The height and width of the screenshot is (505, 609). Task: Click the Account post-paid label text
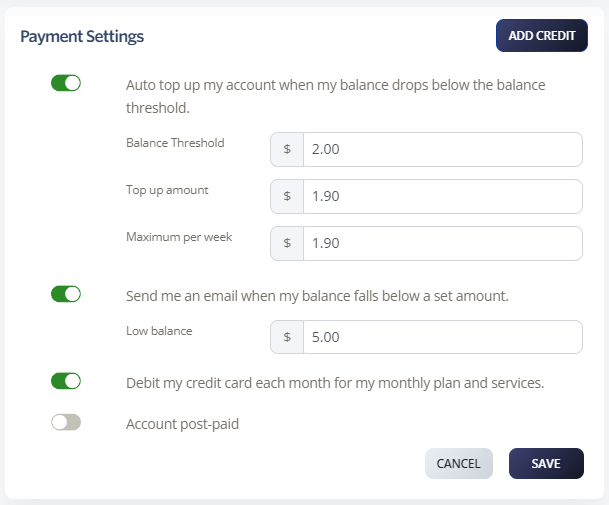[182, 424]
